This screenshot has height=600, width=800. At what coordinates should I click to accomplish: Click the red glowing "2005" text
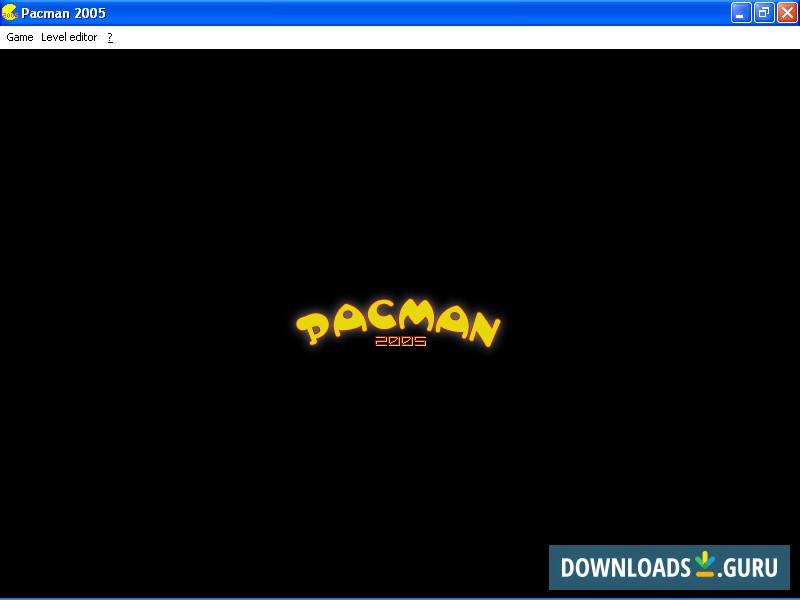pyautogui.click(x=401, y=343)
